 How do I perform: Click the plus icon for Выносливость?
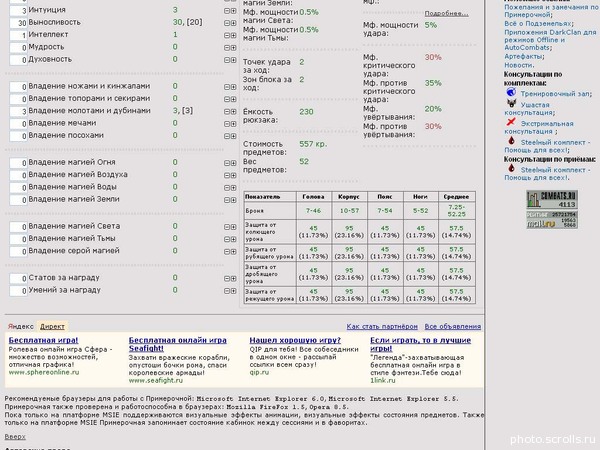pyautogui.click(x=233, y=23)
